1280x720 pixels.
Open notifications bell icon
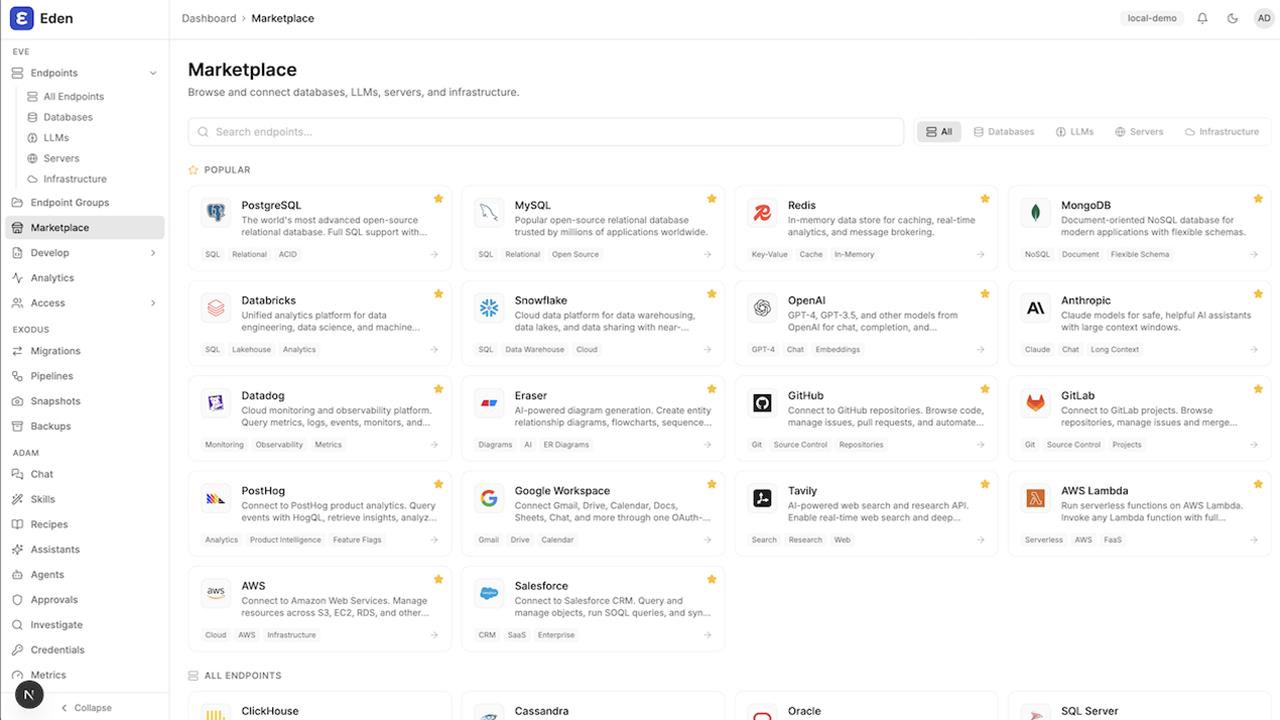(1203, 18)
